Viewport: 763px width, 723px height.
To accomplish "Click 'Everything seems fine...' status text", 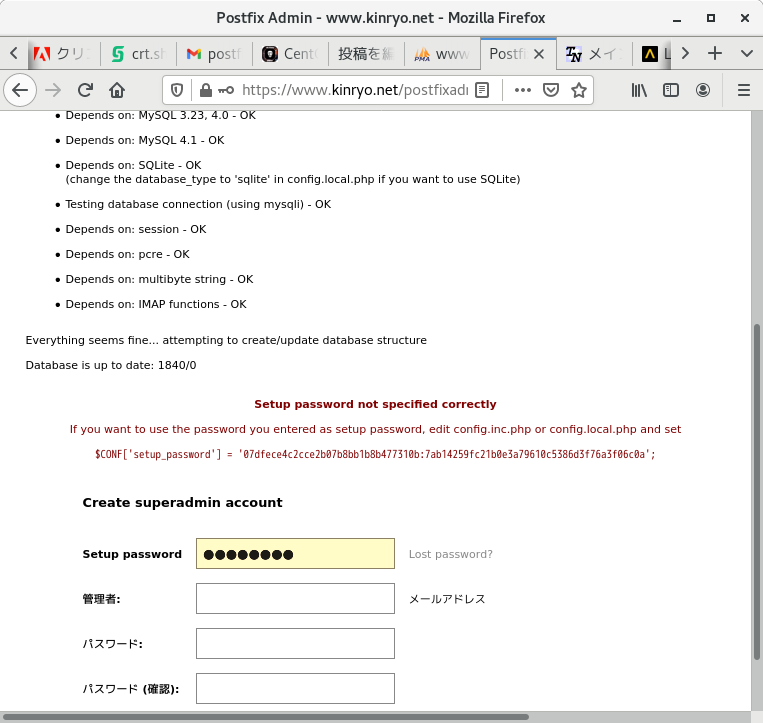I will [x=226, y=340].
